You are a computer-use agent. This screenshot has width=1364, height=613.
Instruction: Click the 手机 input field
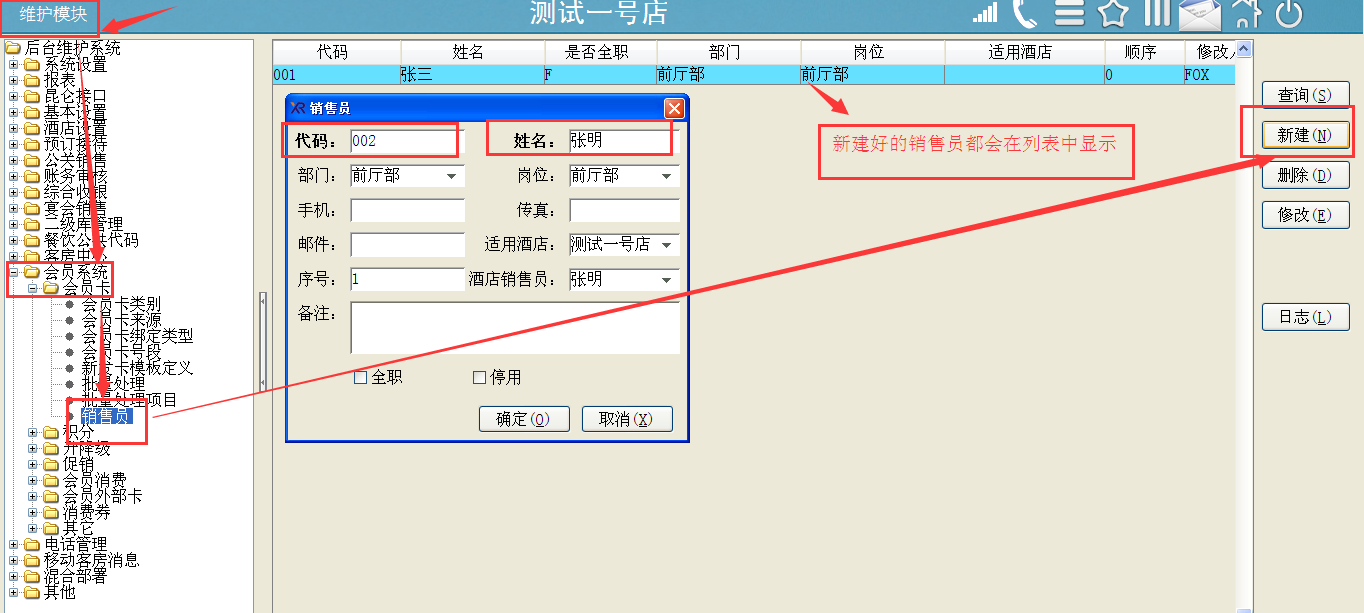click(x=407, y=211)
